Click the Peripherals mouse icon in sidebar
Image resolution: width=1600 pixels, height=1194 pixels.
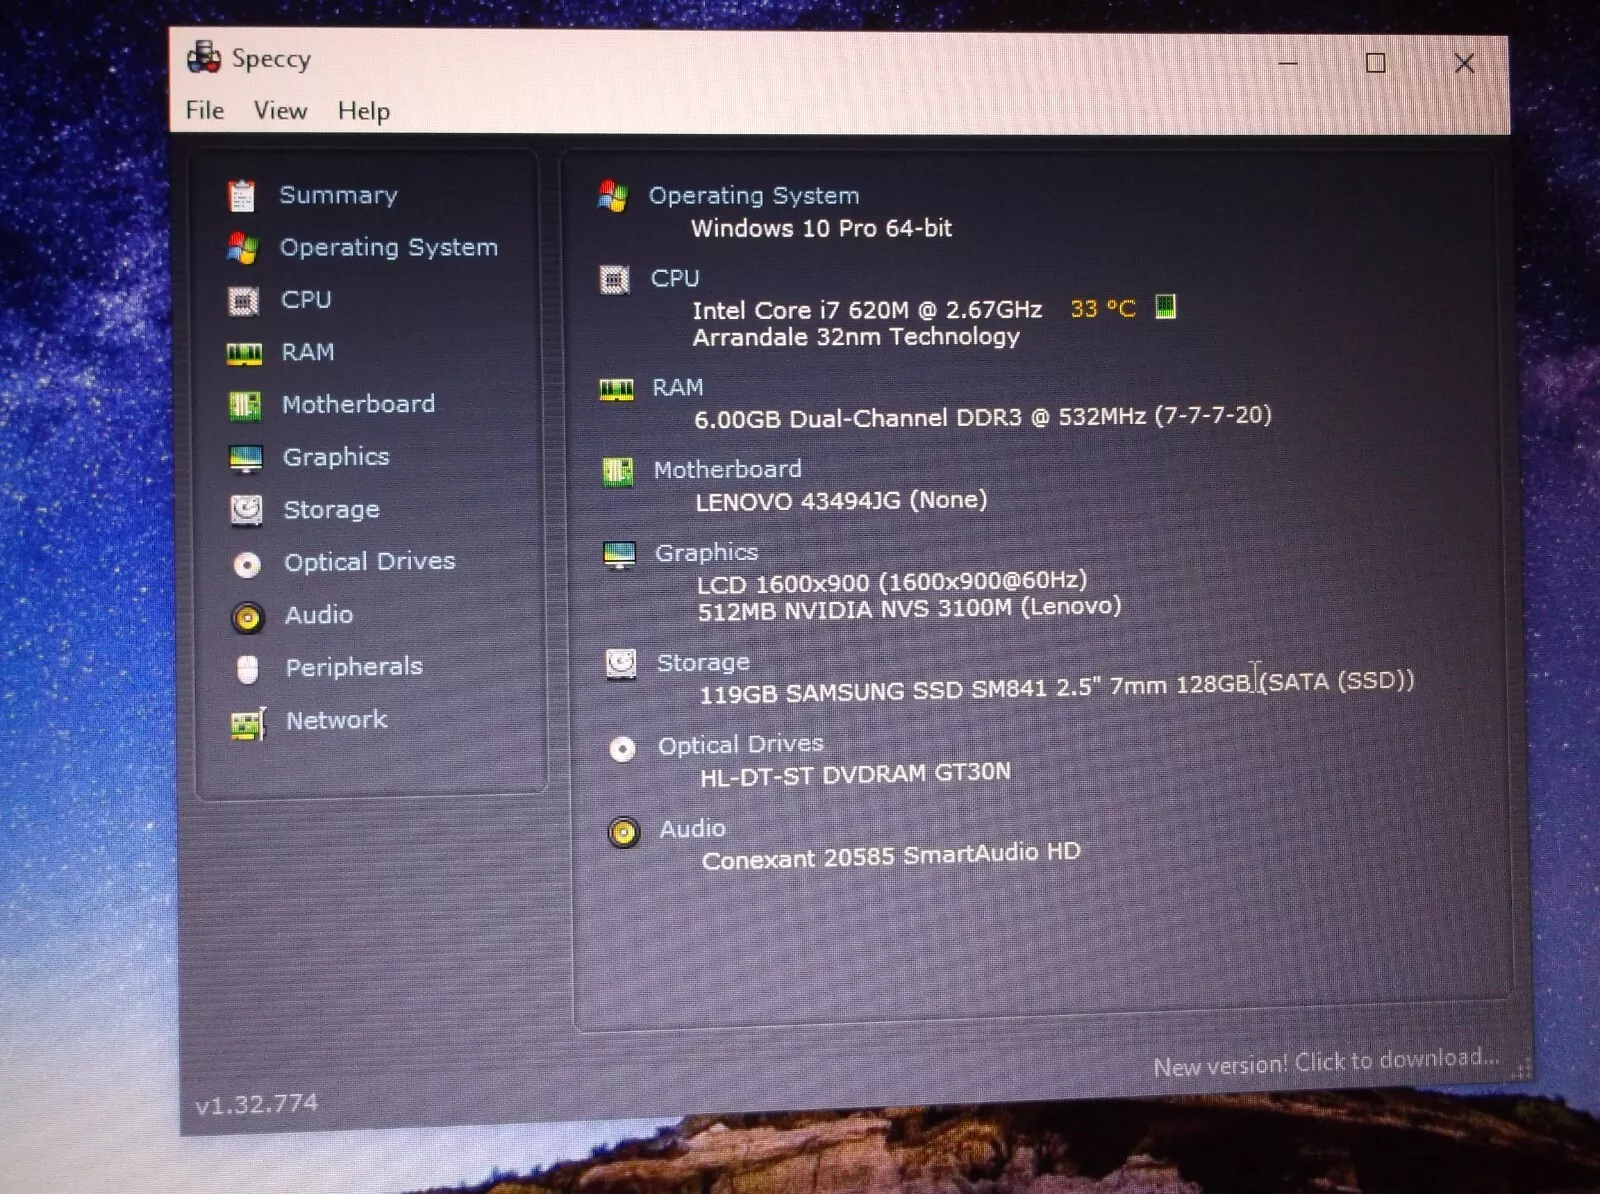[248, 669]
